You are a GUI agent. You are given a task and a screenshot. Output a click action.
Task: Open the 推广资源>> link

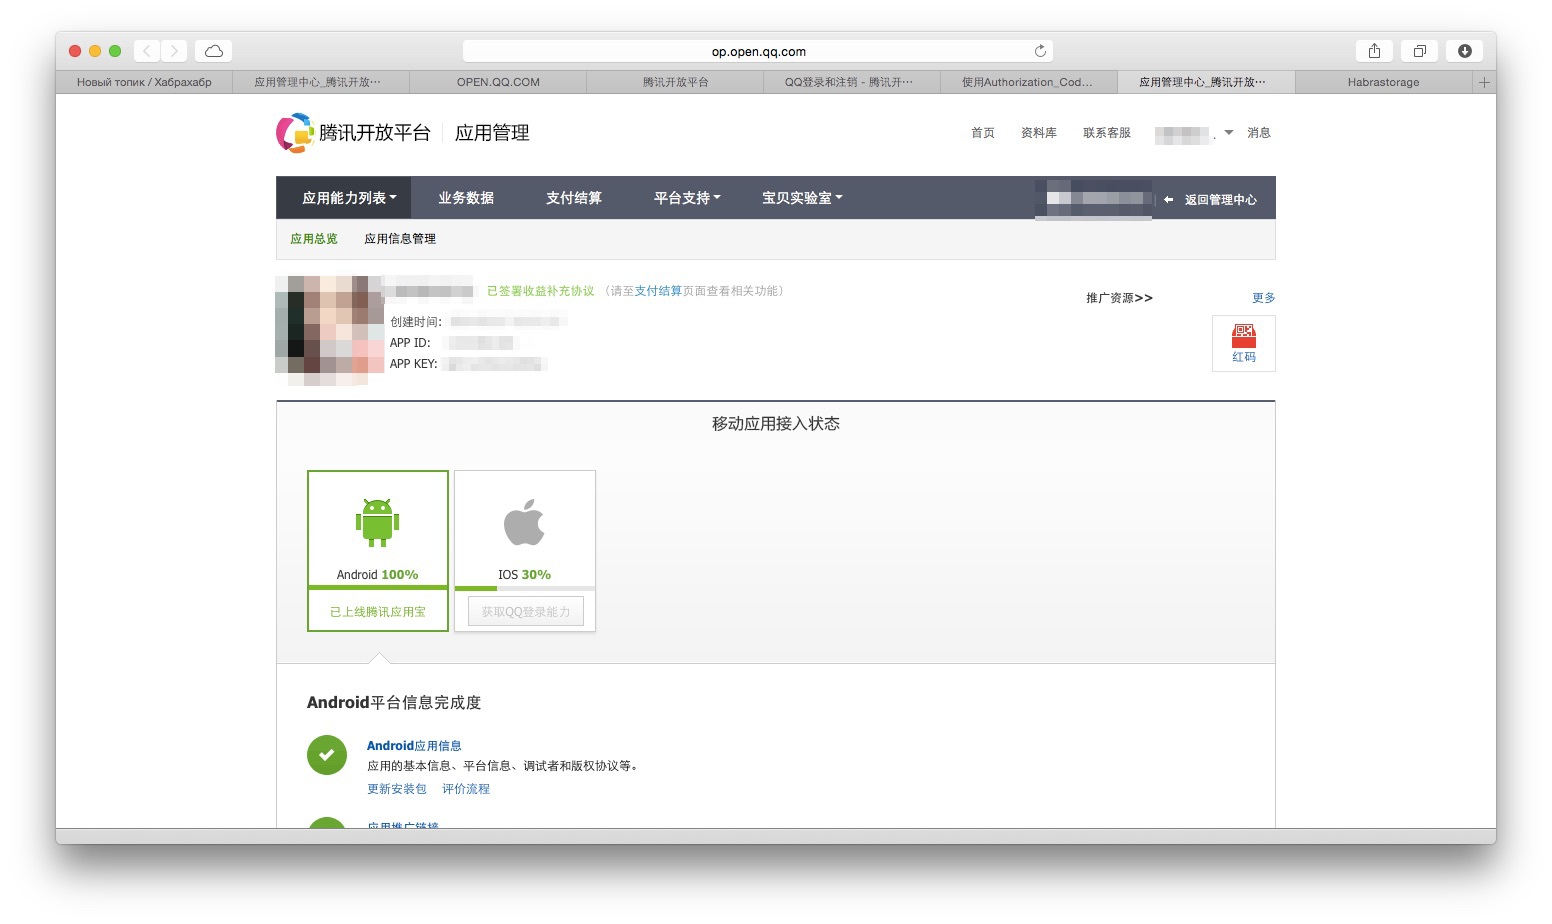pyautogui.click(x=1120, y=298)
